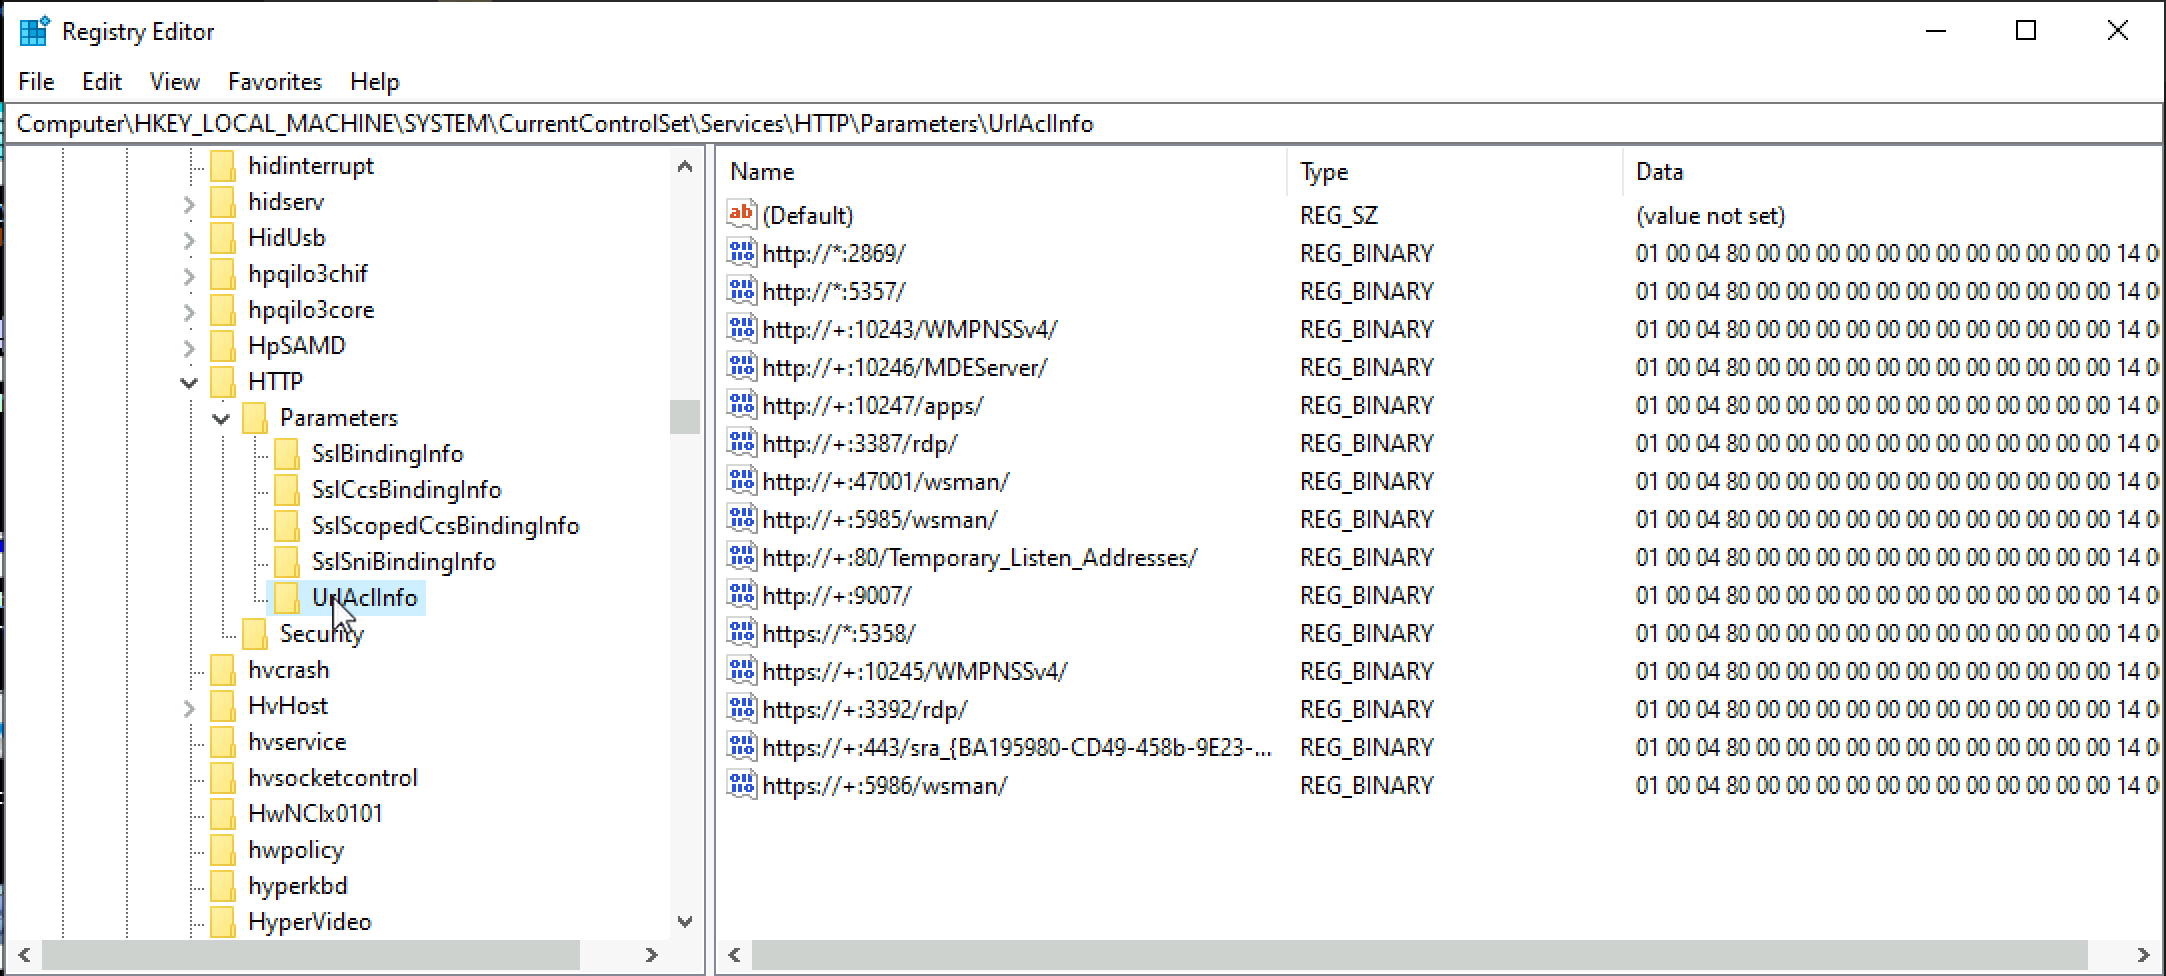Open the Favorites menu
Viewport: 2166px width, 976px height.
coord(274,81)
